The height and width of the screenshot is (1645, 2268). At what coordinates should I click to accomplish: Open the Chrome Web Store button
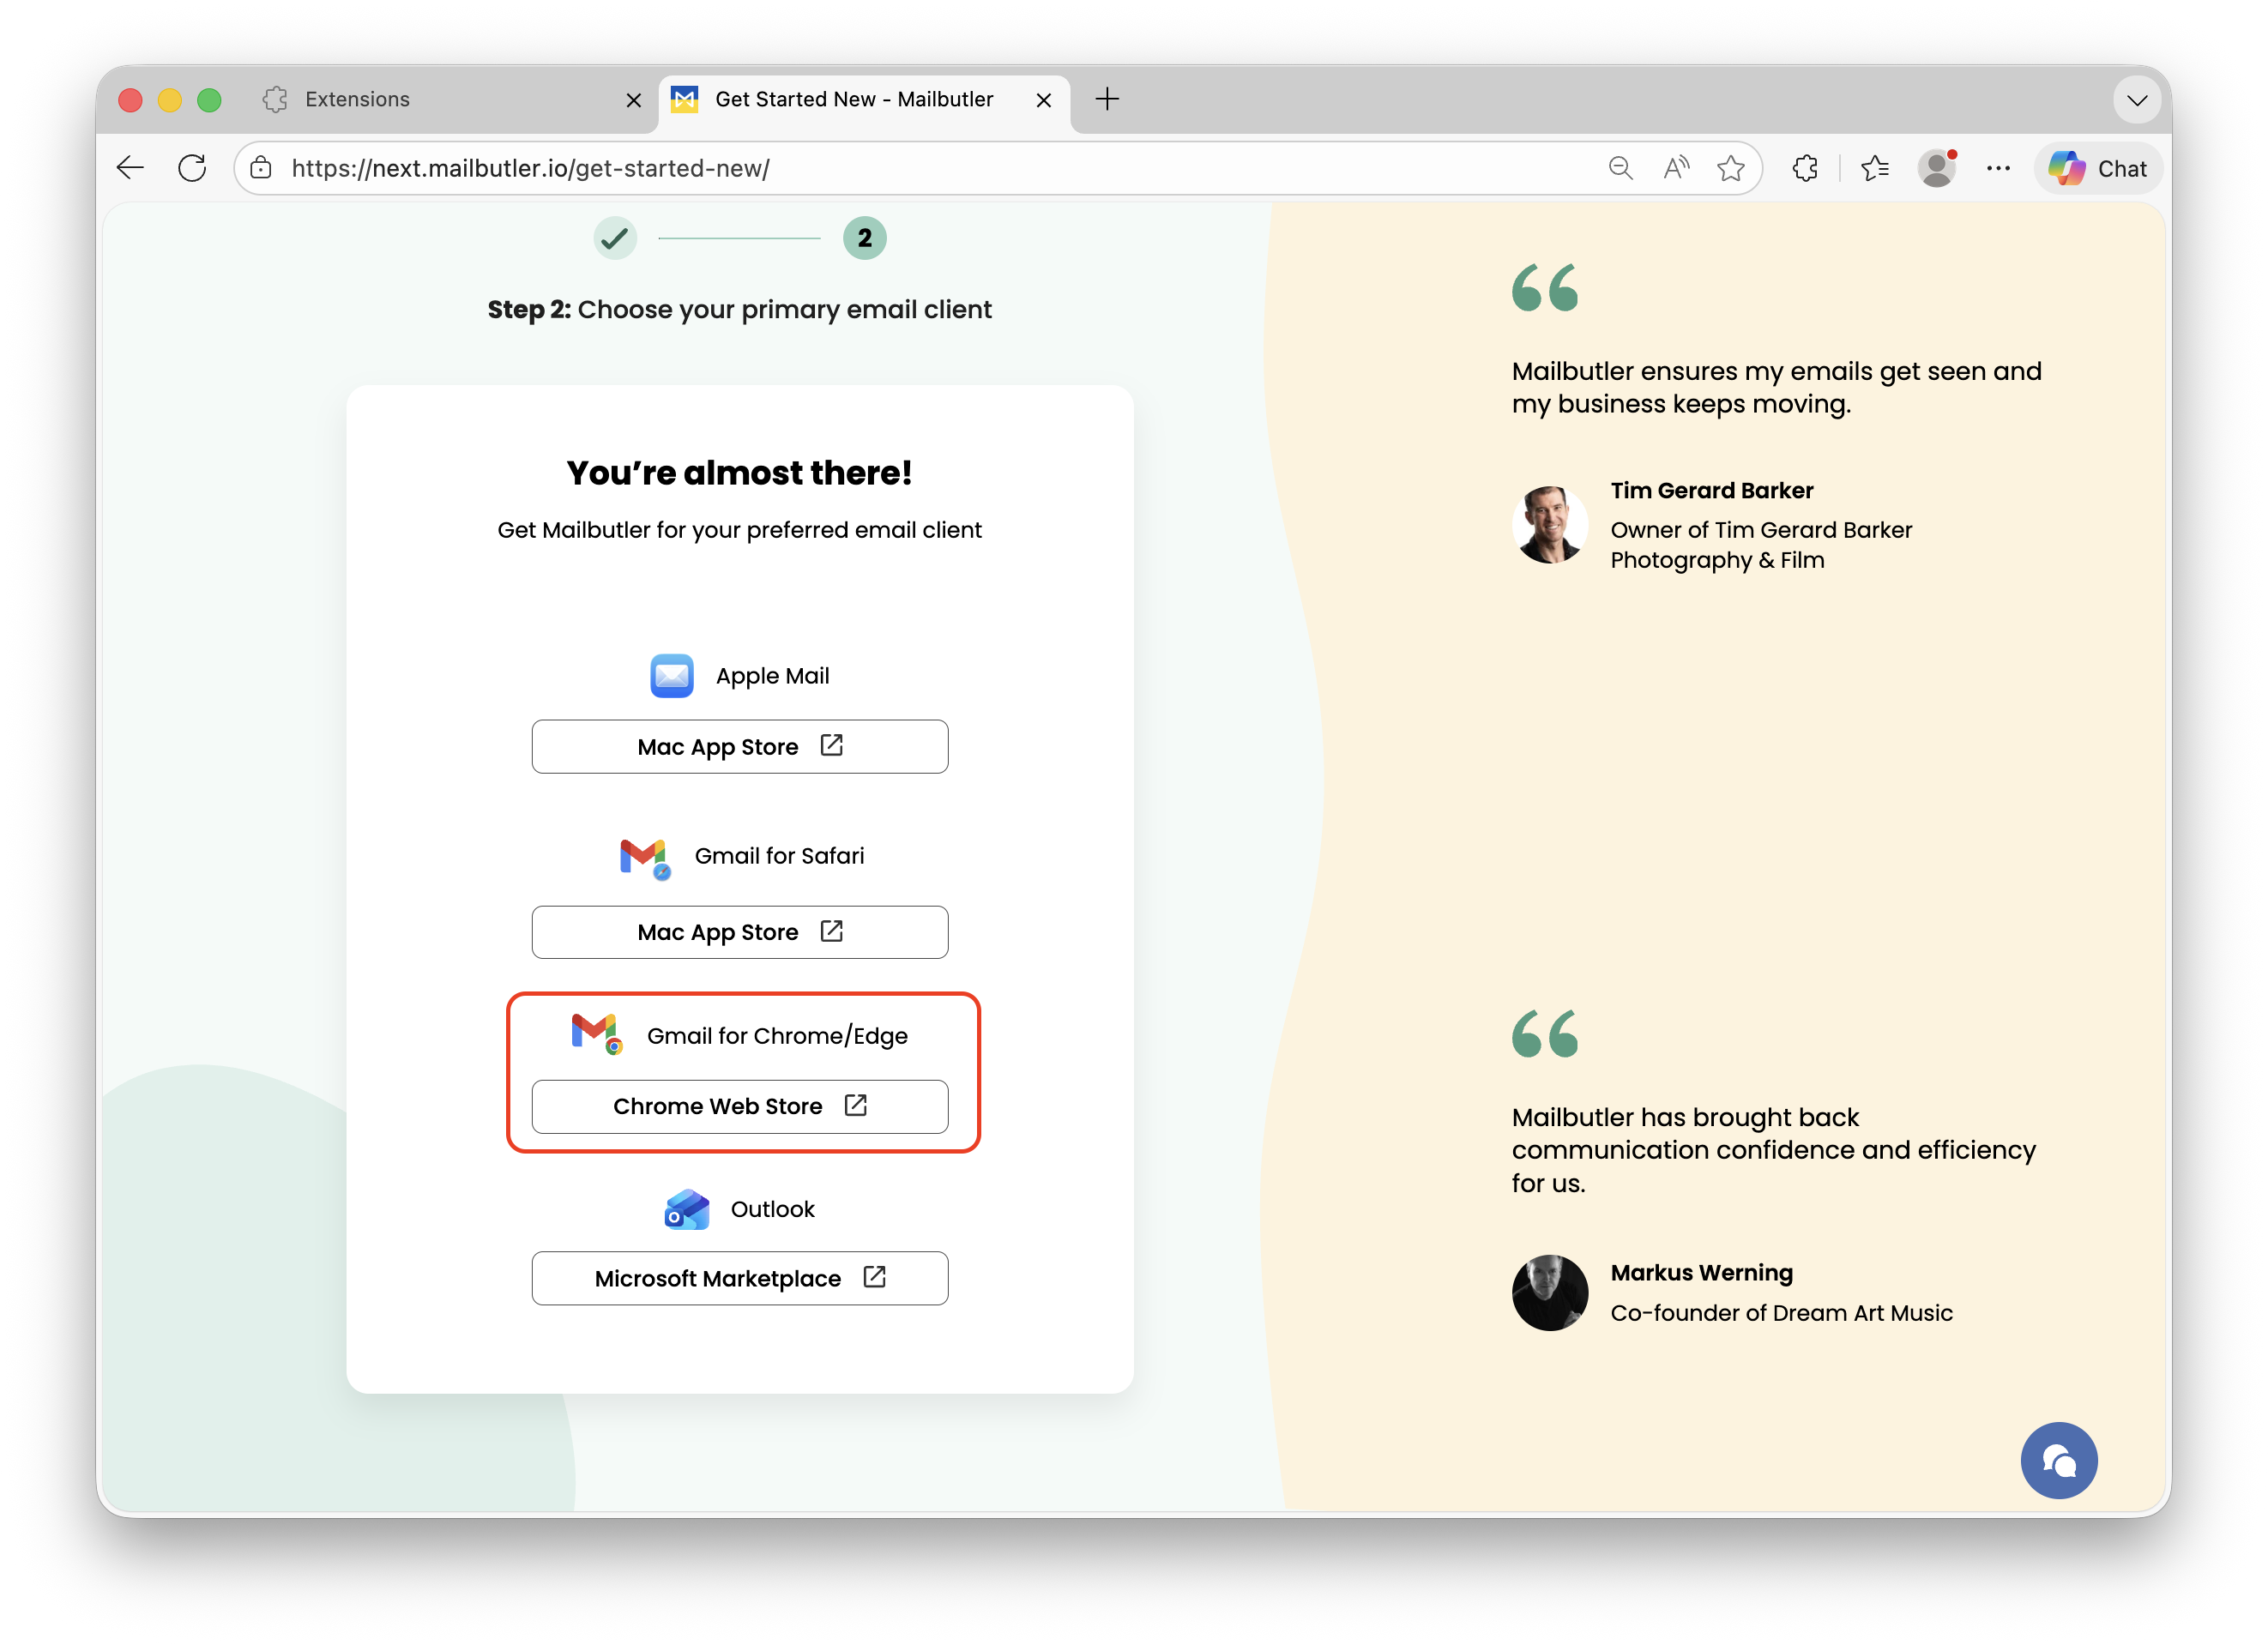coord(739,1106)
